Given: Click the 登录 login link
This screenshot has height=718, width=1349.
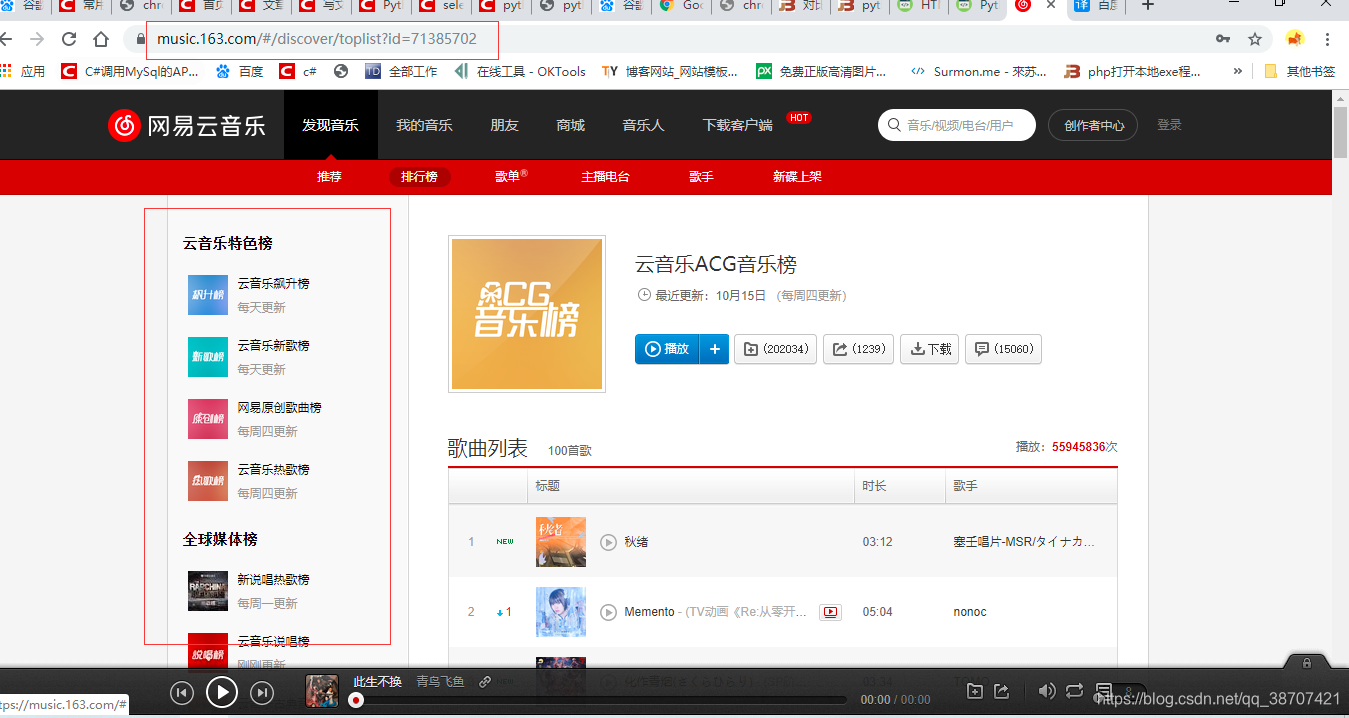Looking at the screenshot, I should [x=1169, y=125].
